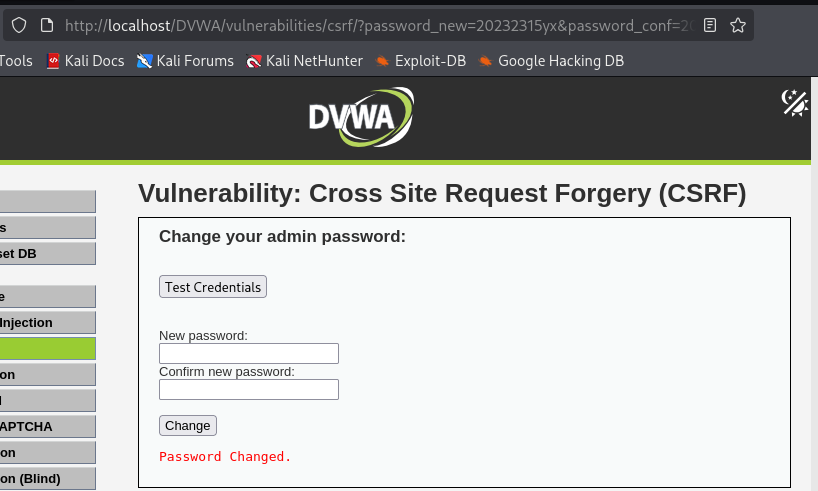Open Kali Docs bookmark
The height and width of the screenshot is (491, 818).
tap(85, 61)
